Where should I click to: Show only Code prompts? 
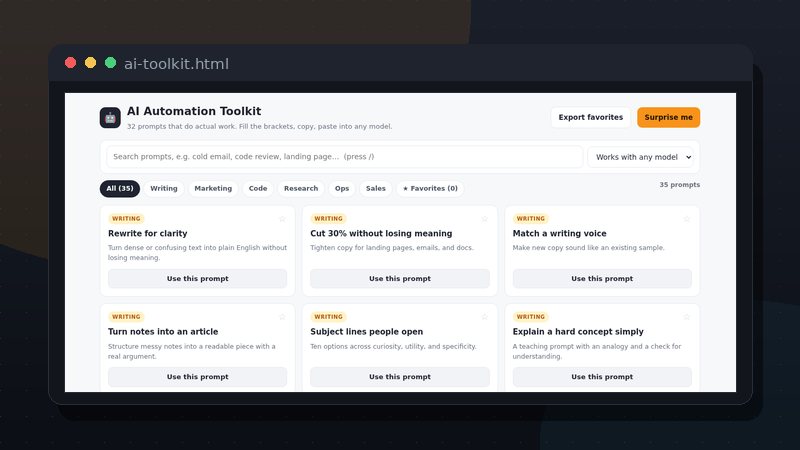click(x=258, y=188)
